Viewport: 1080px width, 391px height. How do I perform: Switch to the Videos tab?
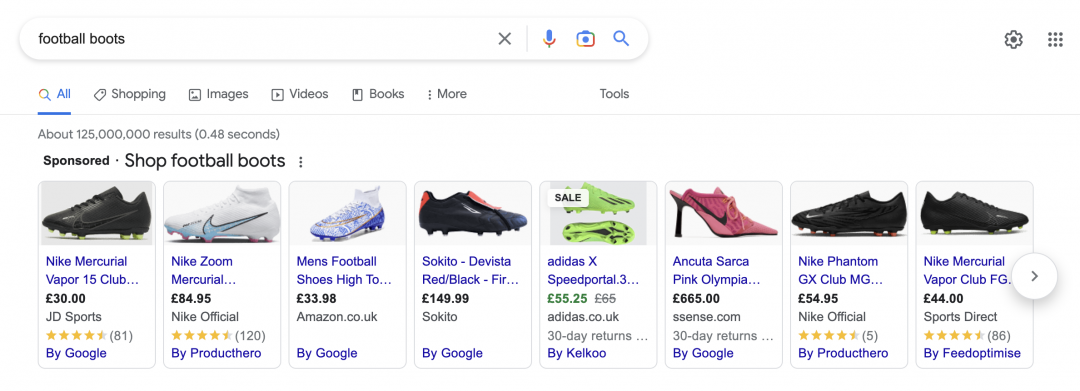[300, 94]
